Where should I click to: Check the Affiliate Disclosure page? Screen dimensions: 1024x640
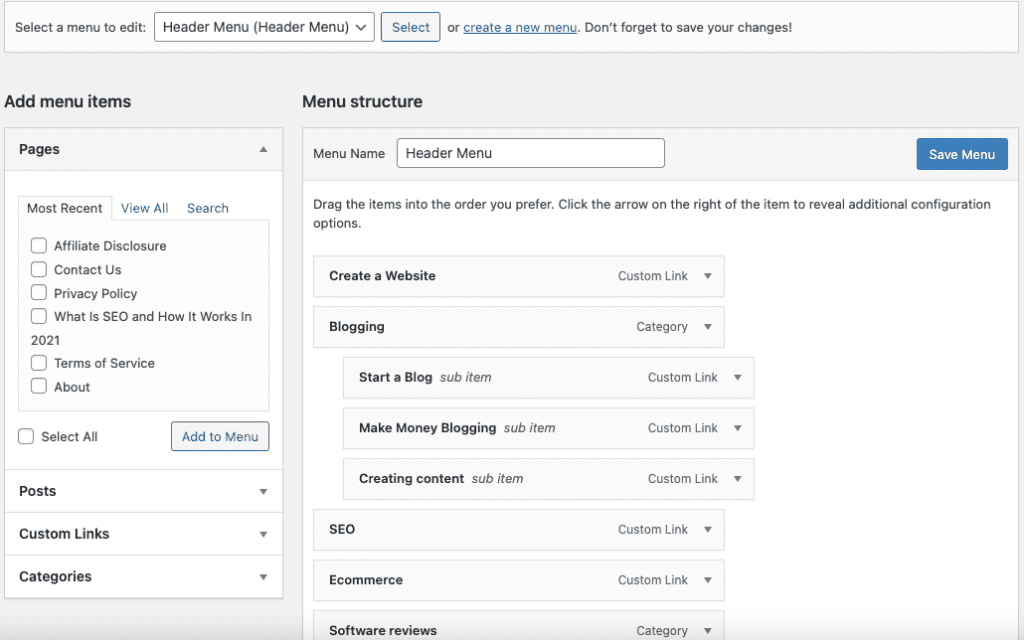(38, 245)
